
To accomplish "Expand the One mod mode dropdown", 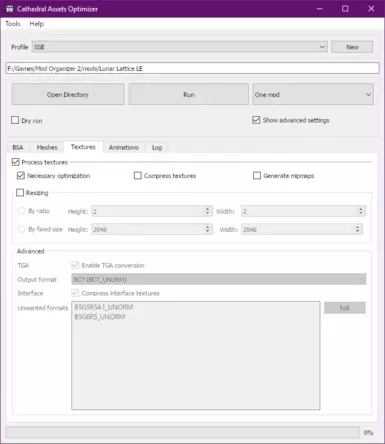I will point(313,94).
